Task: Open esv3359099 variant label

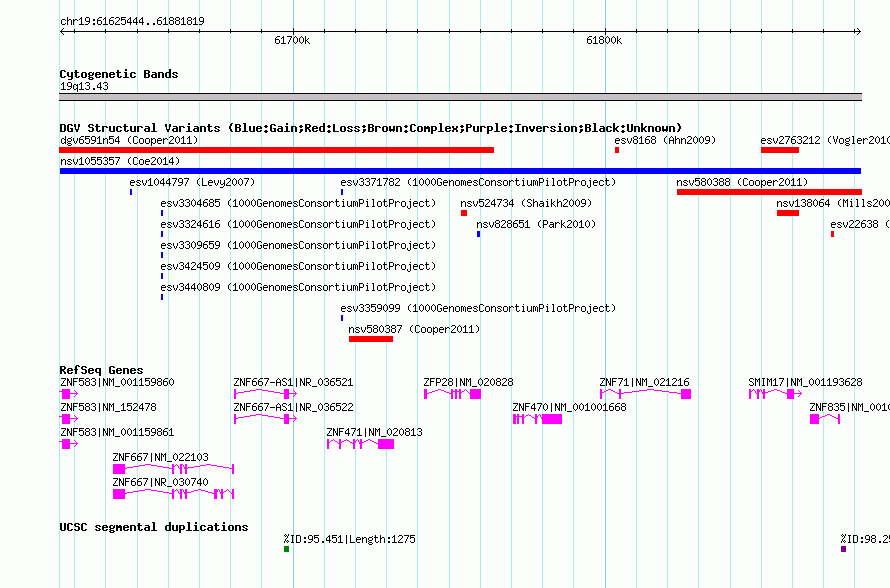Action: 478,308
